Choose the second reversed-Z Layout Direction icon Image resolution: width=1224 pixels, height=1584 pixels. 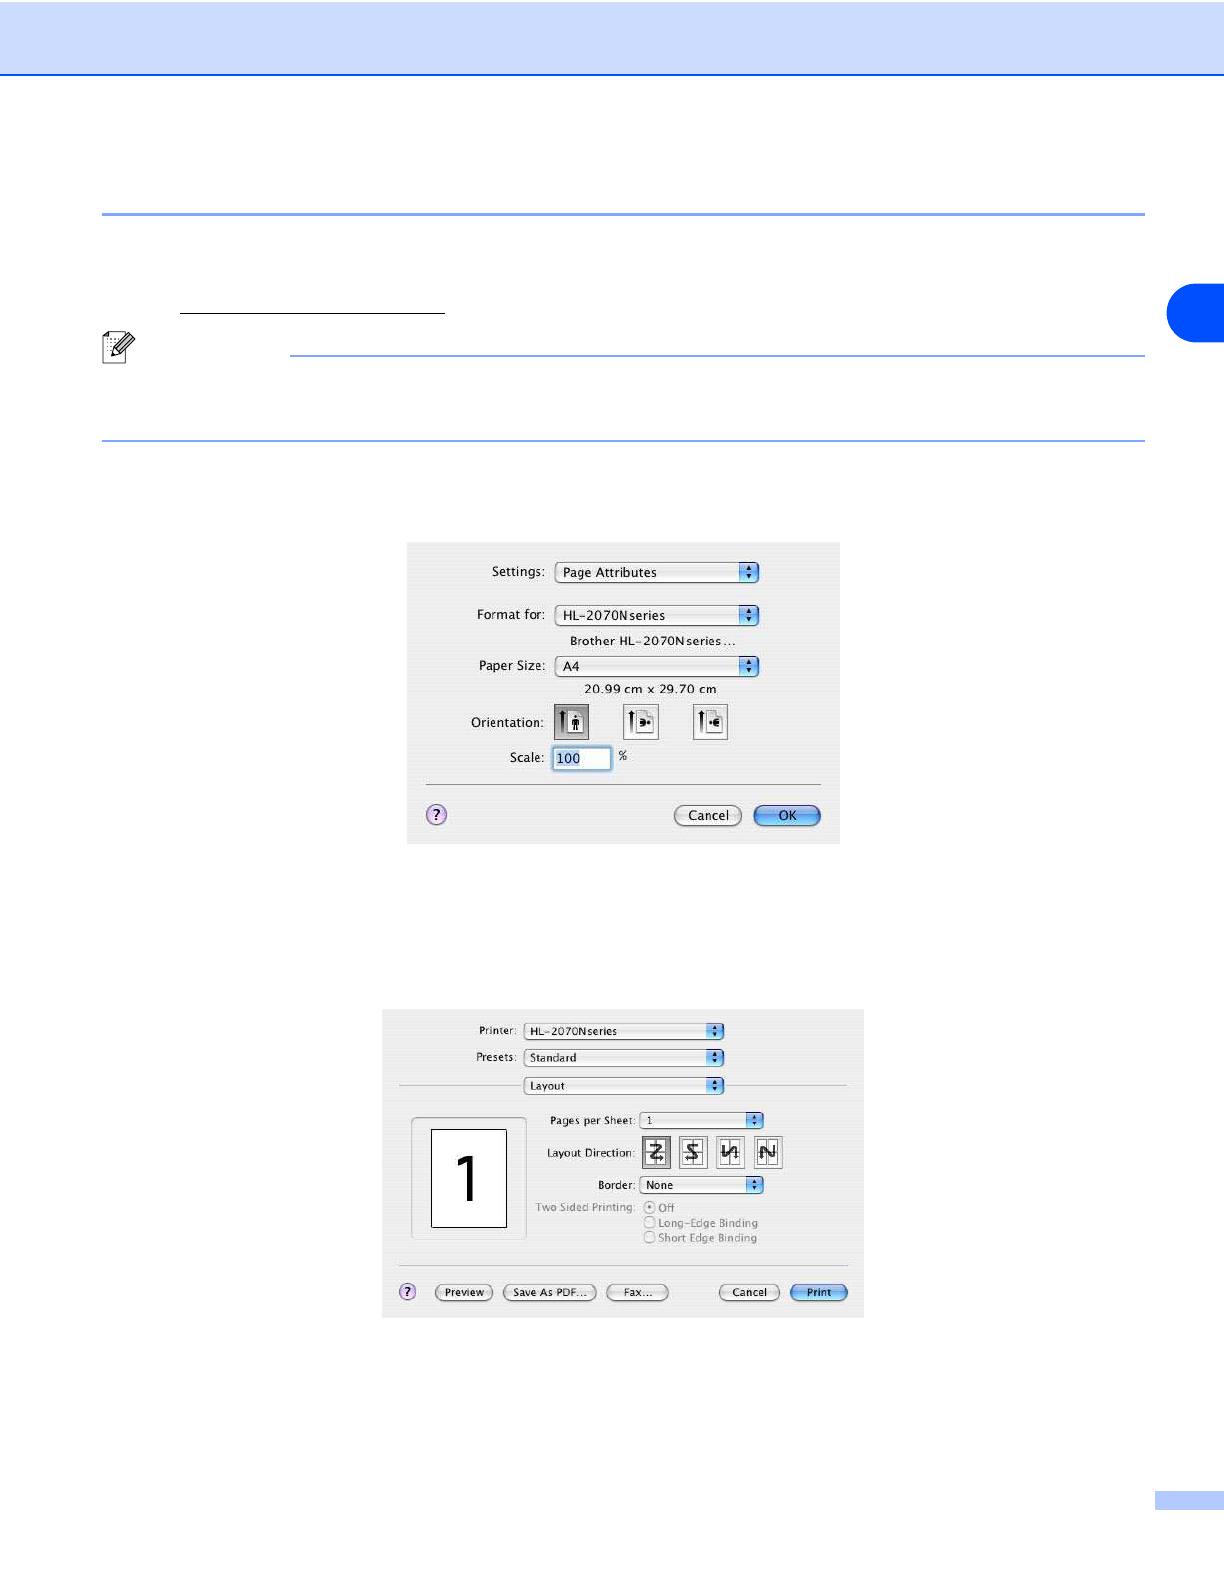pyautogui.click(x=693, y=1153)
